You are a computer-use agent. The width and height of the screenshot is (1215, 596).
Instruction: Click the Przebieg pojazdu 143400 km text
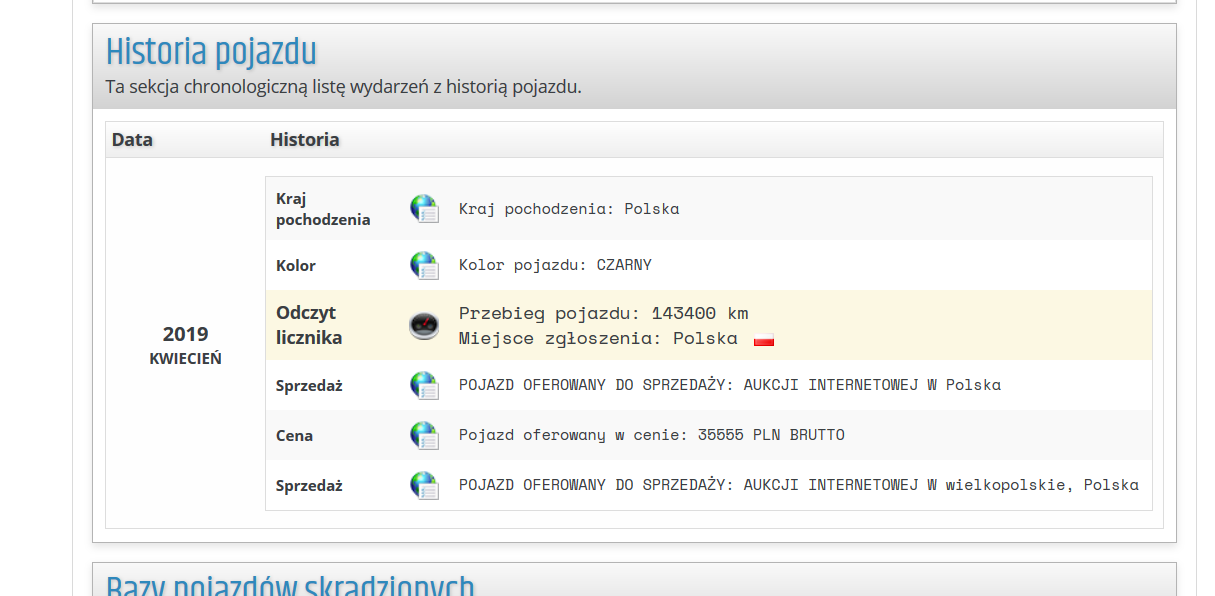[603, 313]
